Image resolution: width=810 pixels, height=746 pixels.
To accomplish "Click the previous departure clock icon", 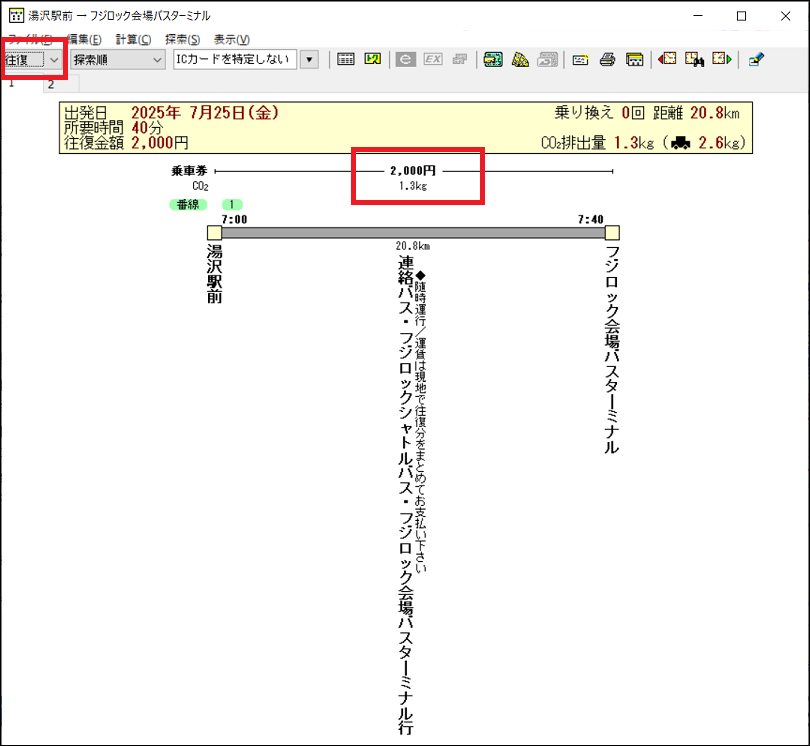I will pos(668,60).
